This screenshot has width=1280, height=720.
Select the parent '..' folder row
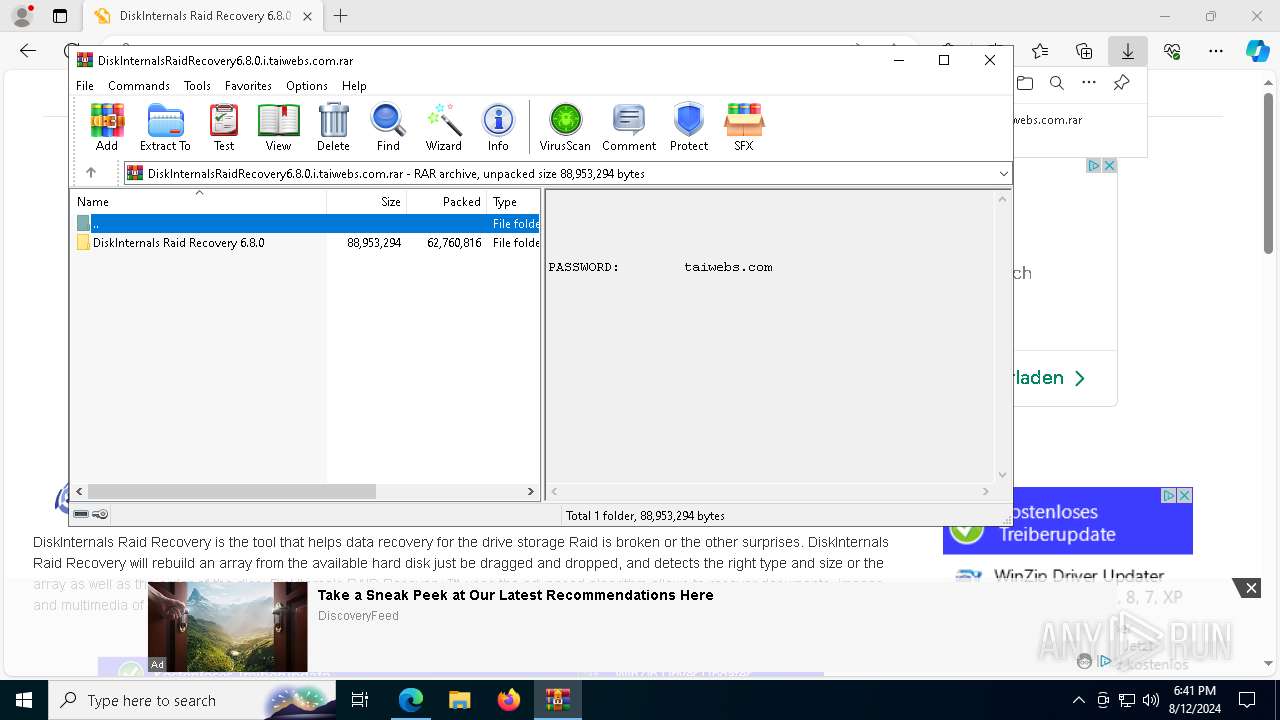click(306, 224)
